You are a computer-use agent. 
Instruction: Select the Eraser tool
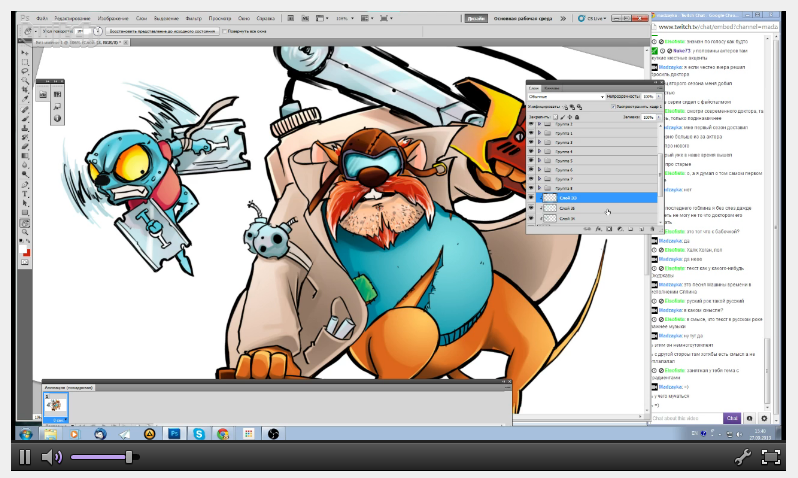click(x=24, y=147)
